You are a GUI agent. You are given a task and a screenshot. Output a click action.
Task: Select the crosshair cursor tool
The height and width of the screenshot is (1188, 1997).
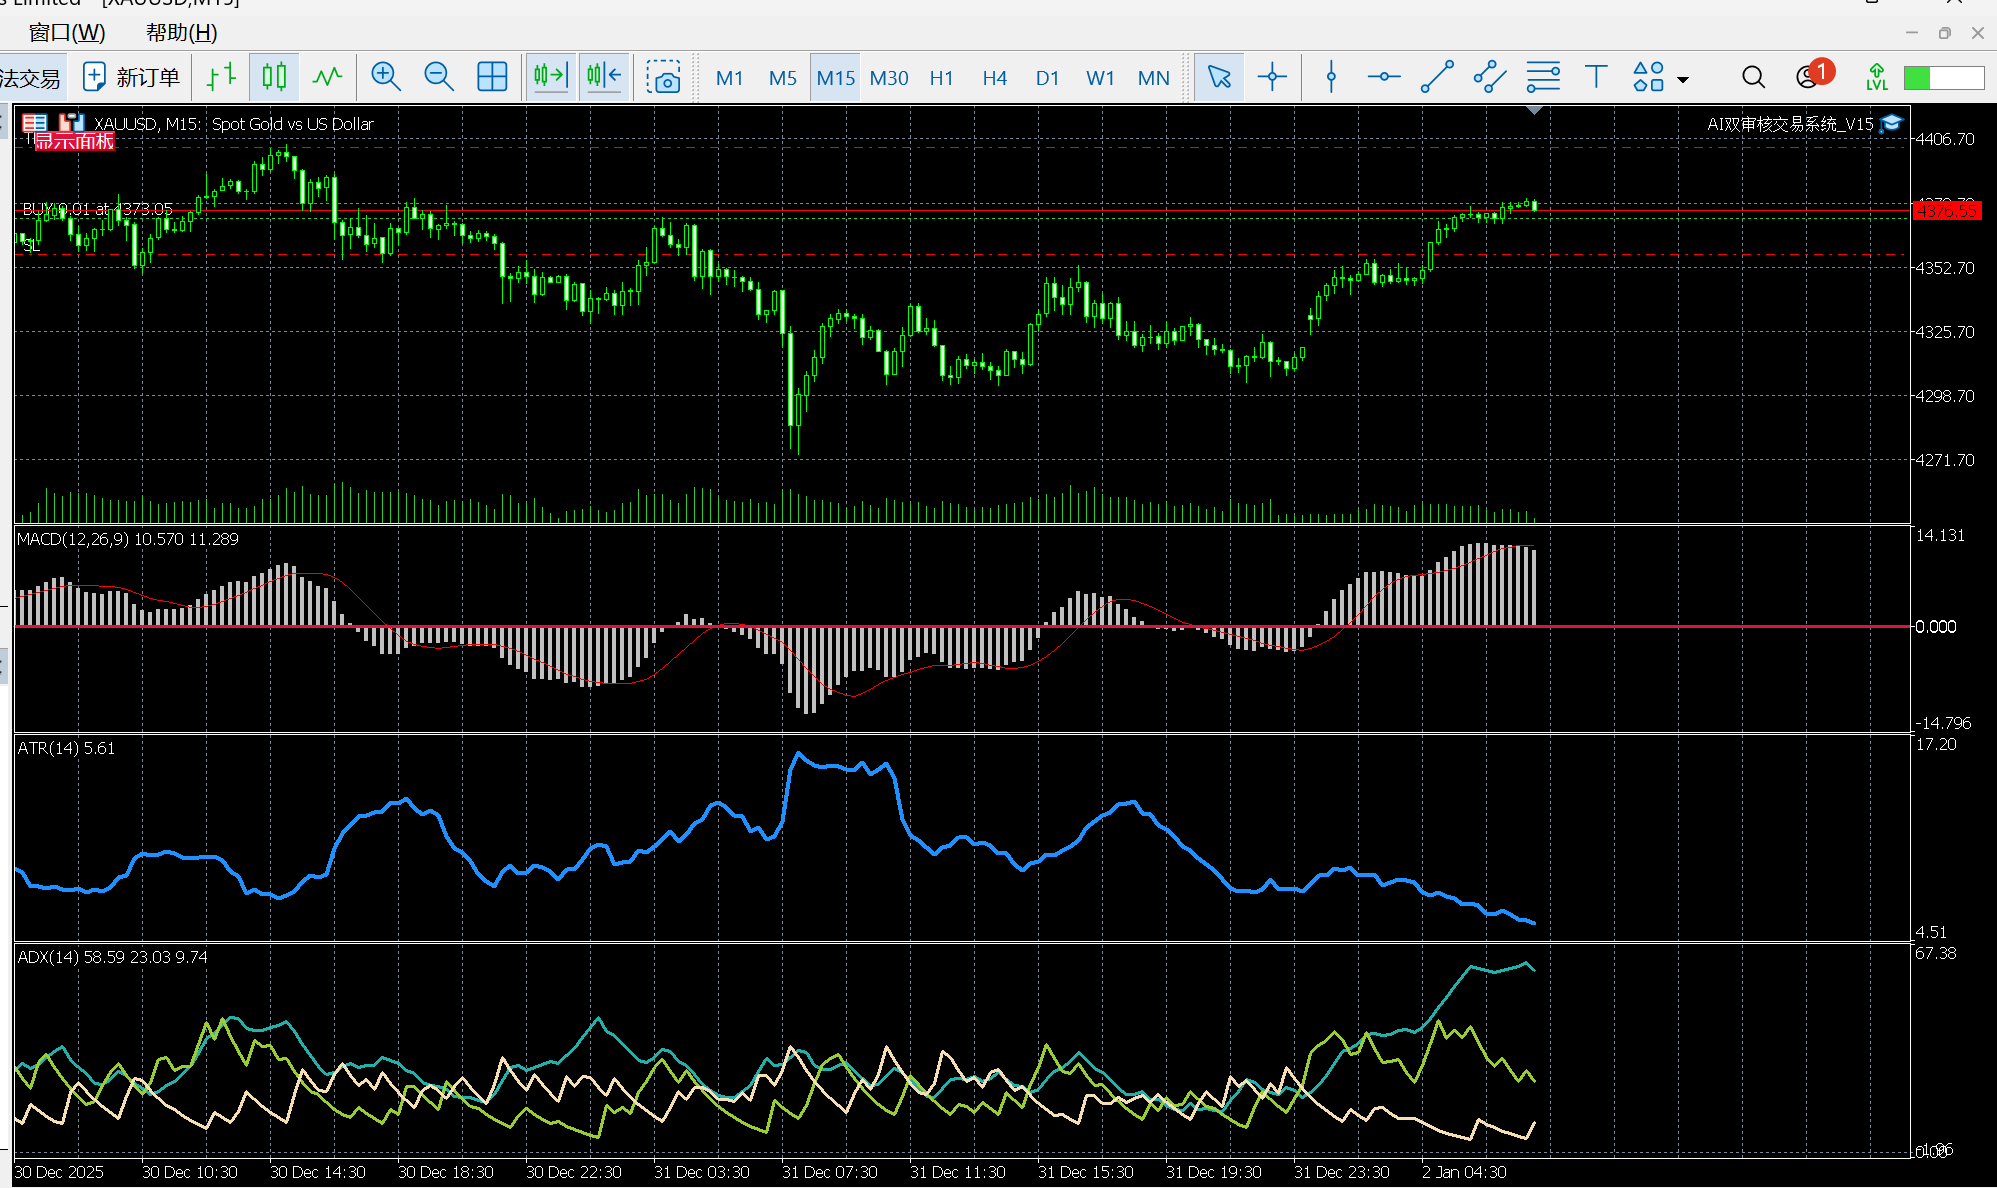1272,77
